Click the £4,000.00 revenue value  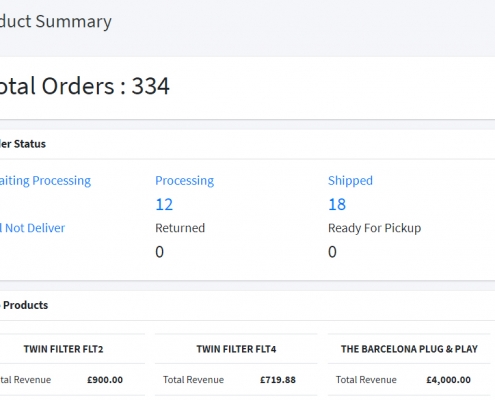(x=448, y=380)
